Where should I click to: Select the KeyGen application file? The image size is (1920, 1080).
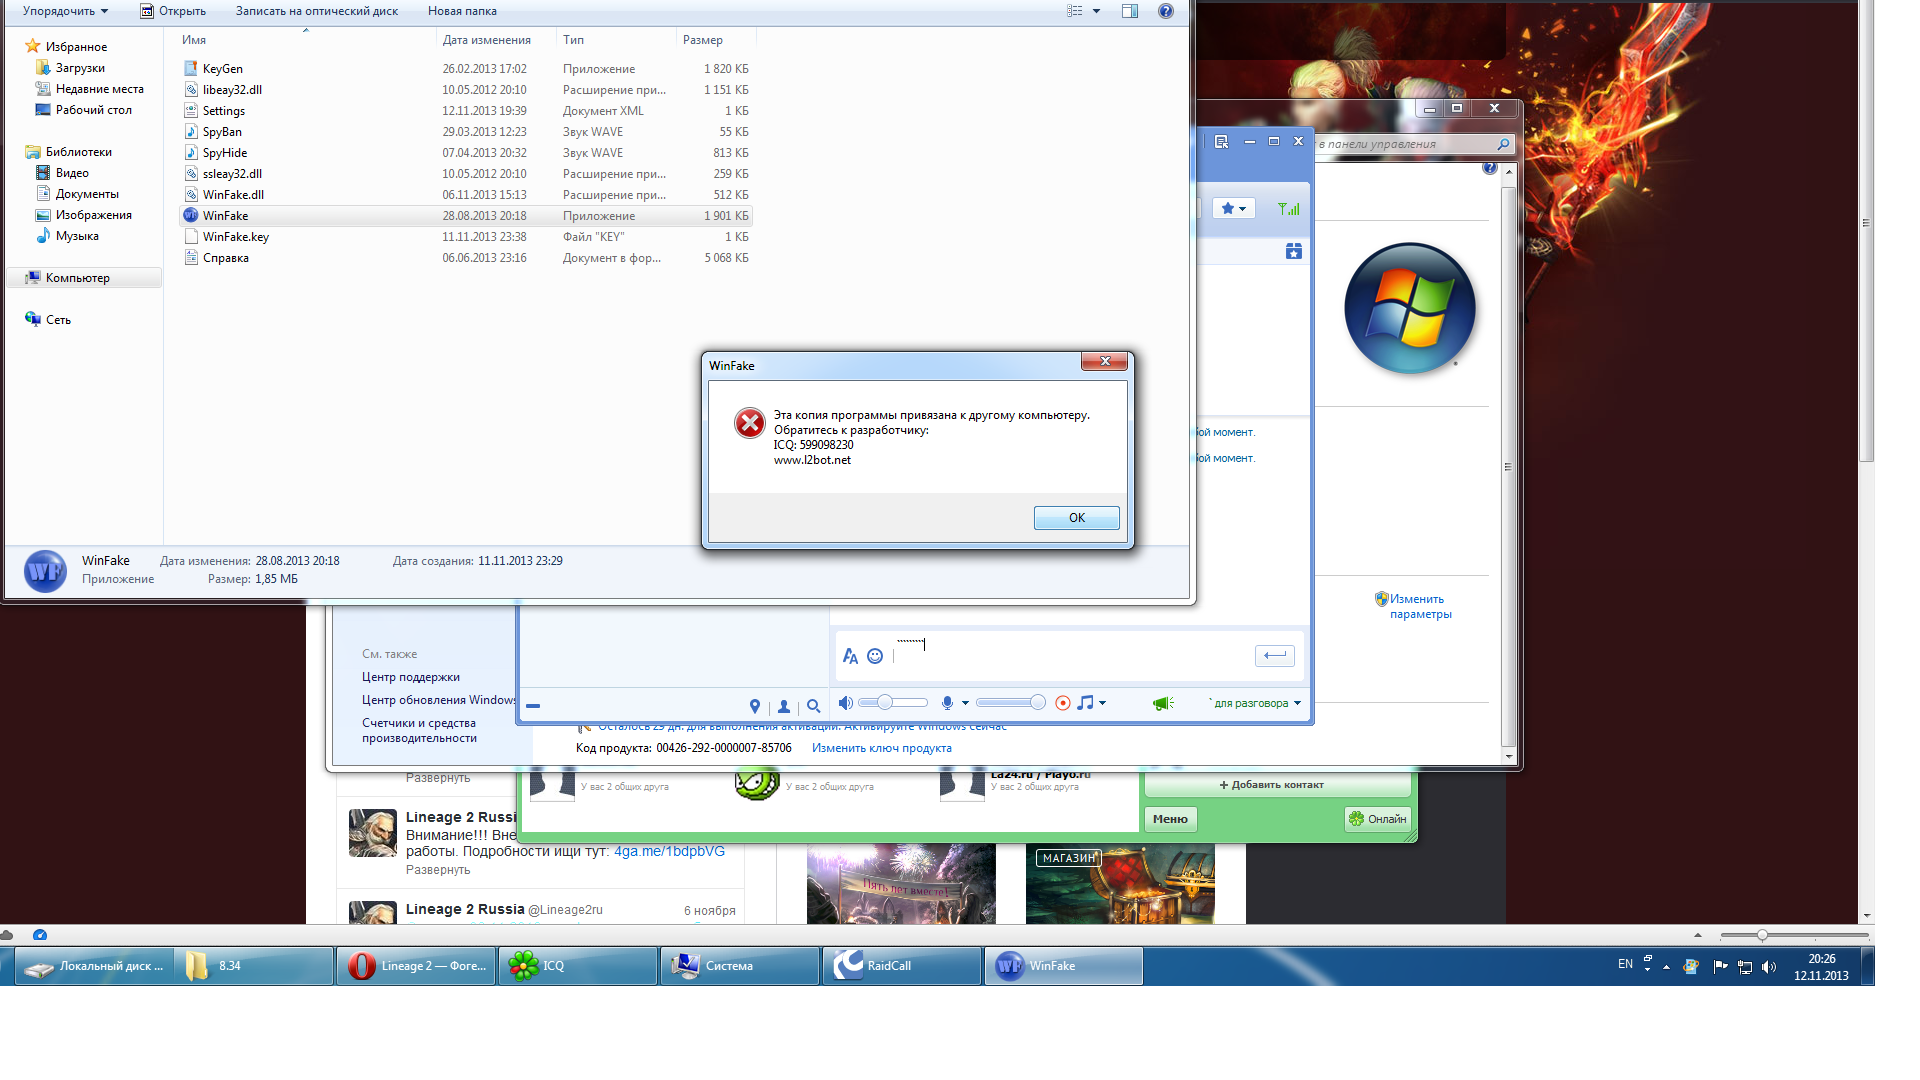[465, 69]
